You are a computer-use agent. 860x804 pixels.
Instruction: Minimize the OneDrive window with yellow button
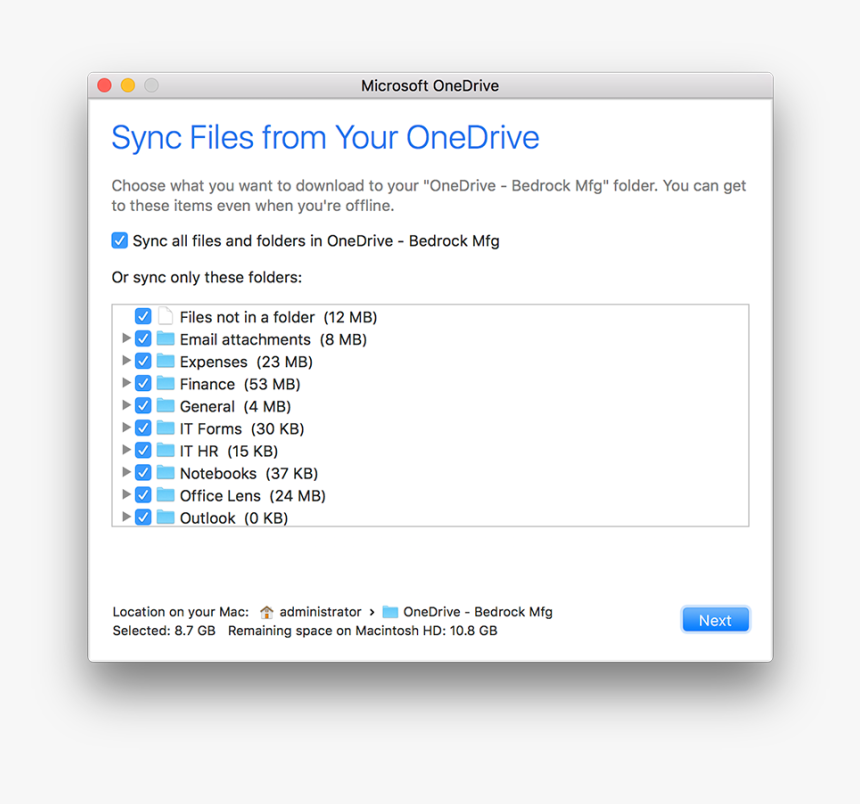(128, 86)
